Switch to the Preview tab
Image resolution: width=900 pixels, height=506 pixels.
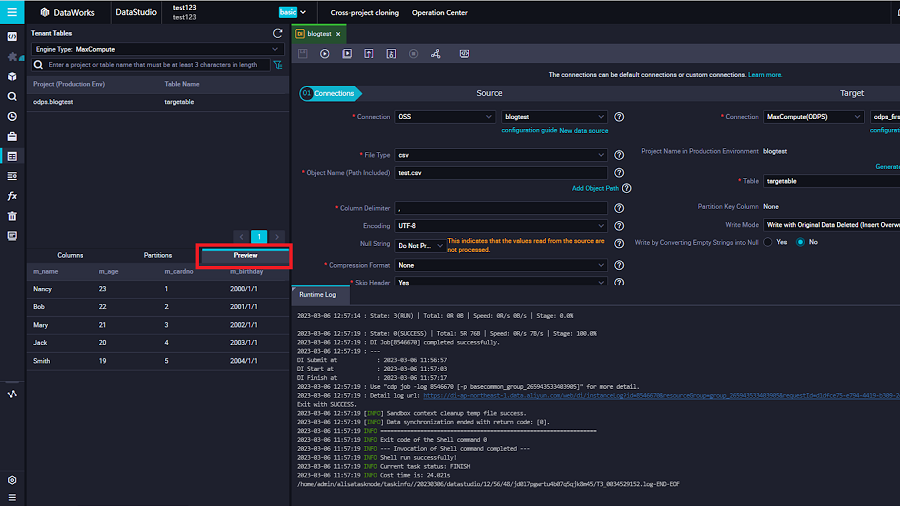point(245,256)
